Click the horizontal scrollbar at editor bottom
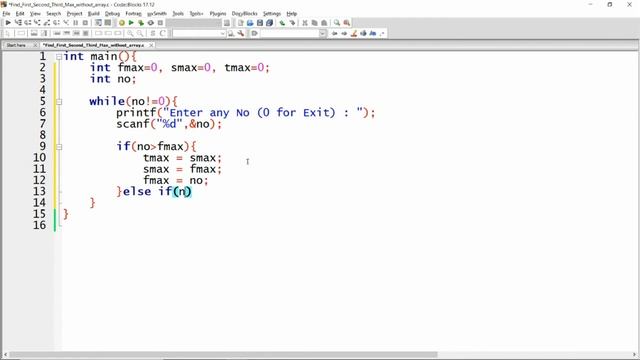This screenshot has width=640, height=360. click(x=223, y=354)
